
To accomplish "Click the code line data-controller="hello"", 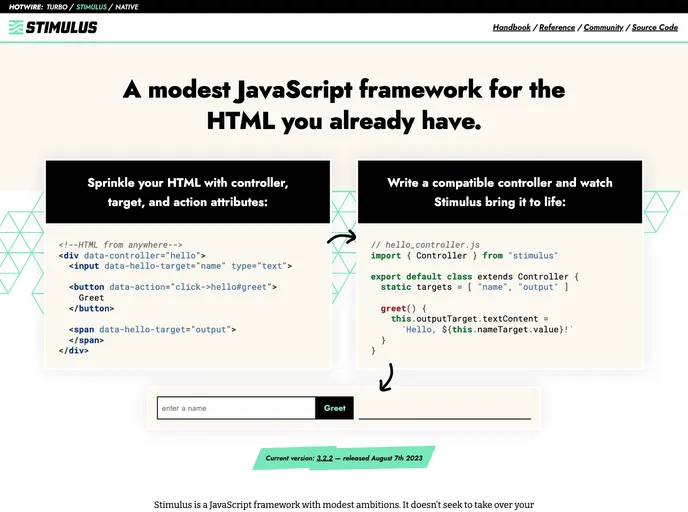I will click(132, 255).
